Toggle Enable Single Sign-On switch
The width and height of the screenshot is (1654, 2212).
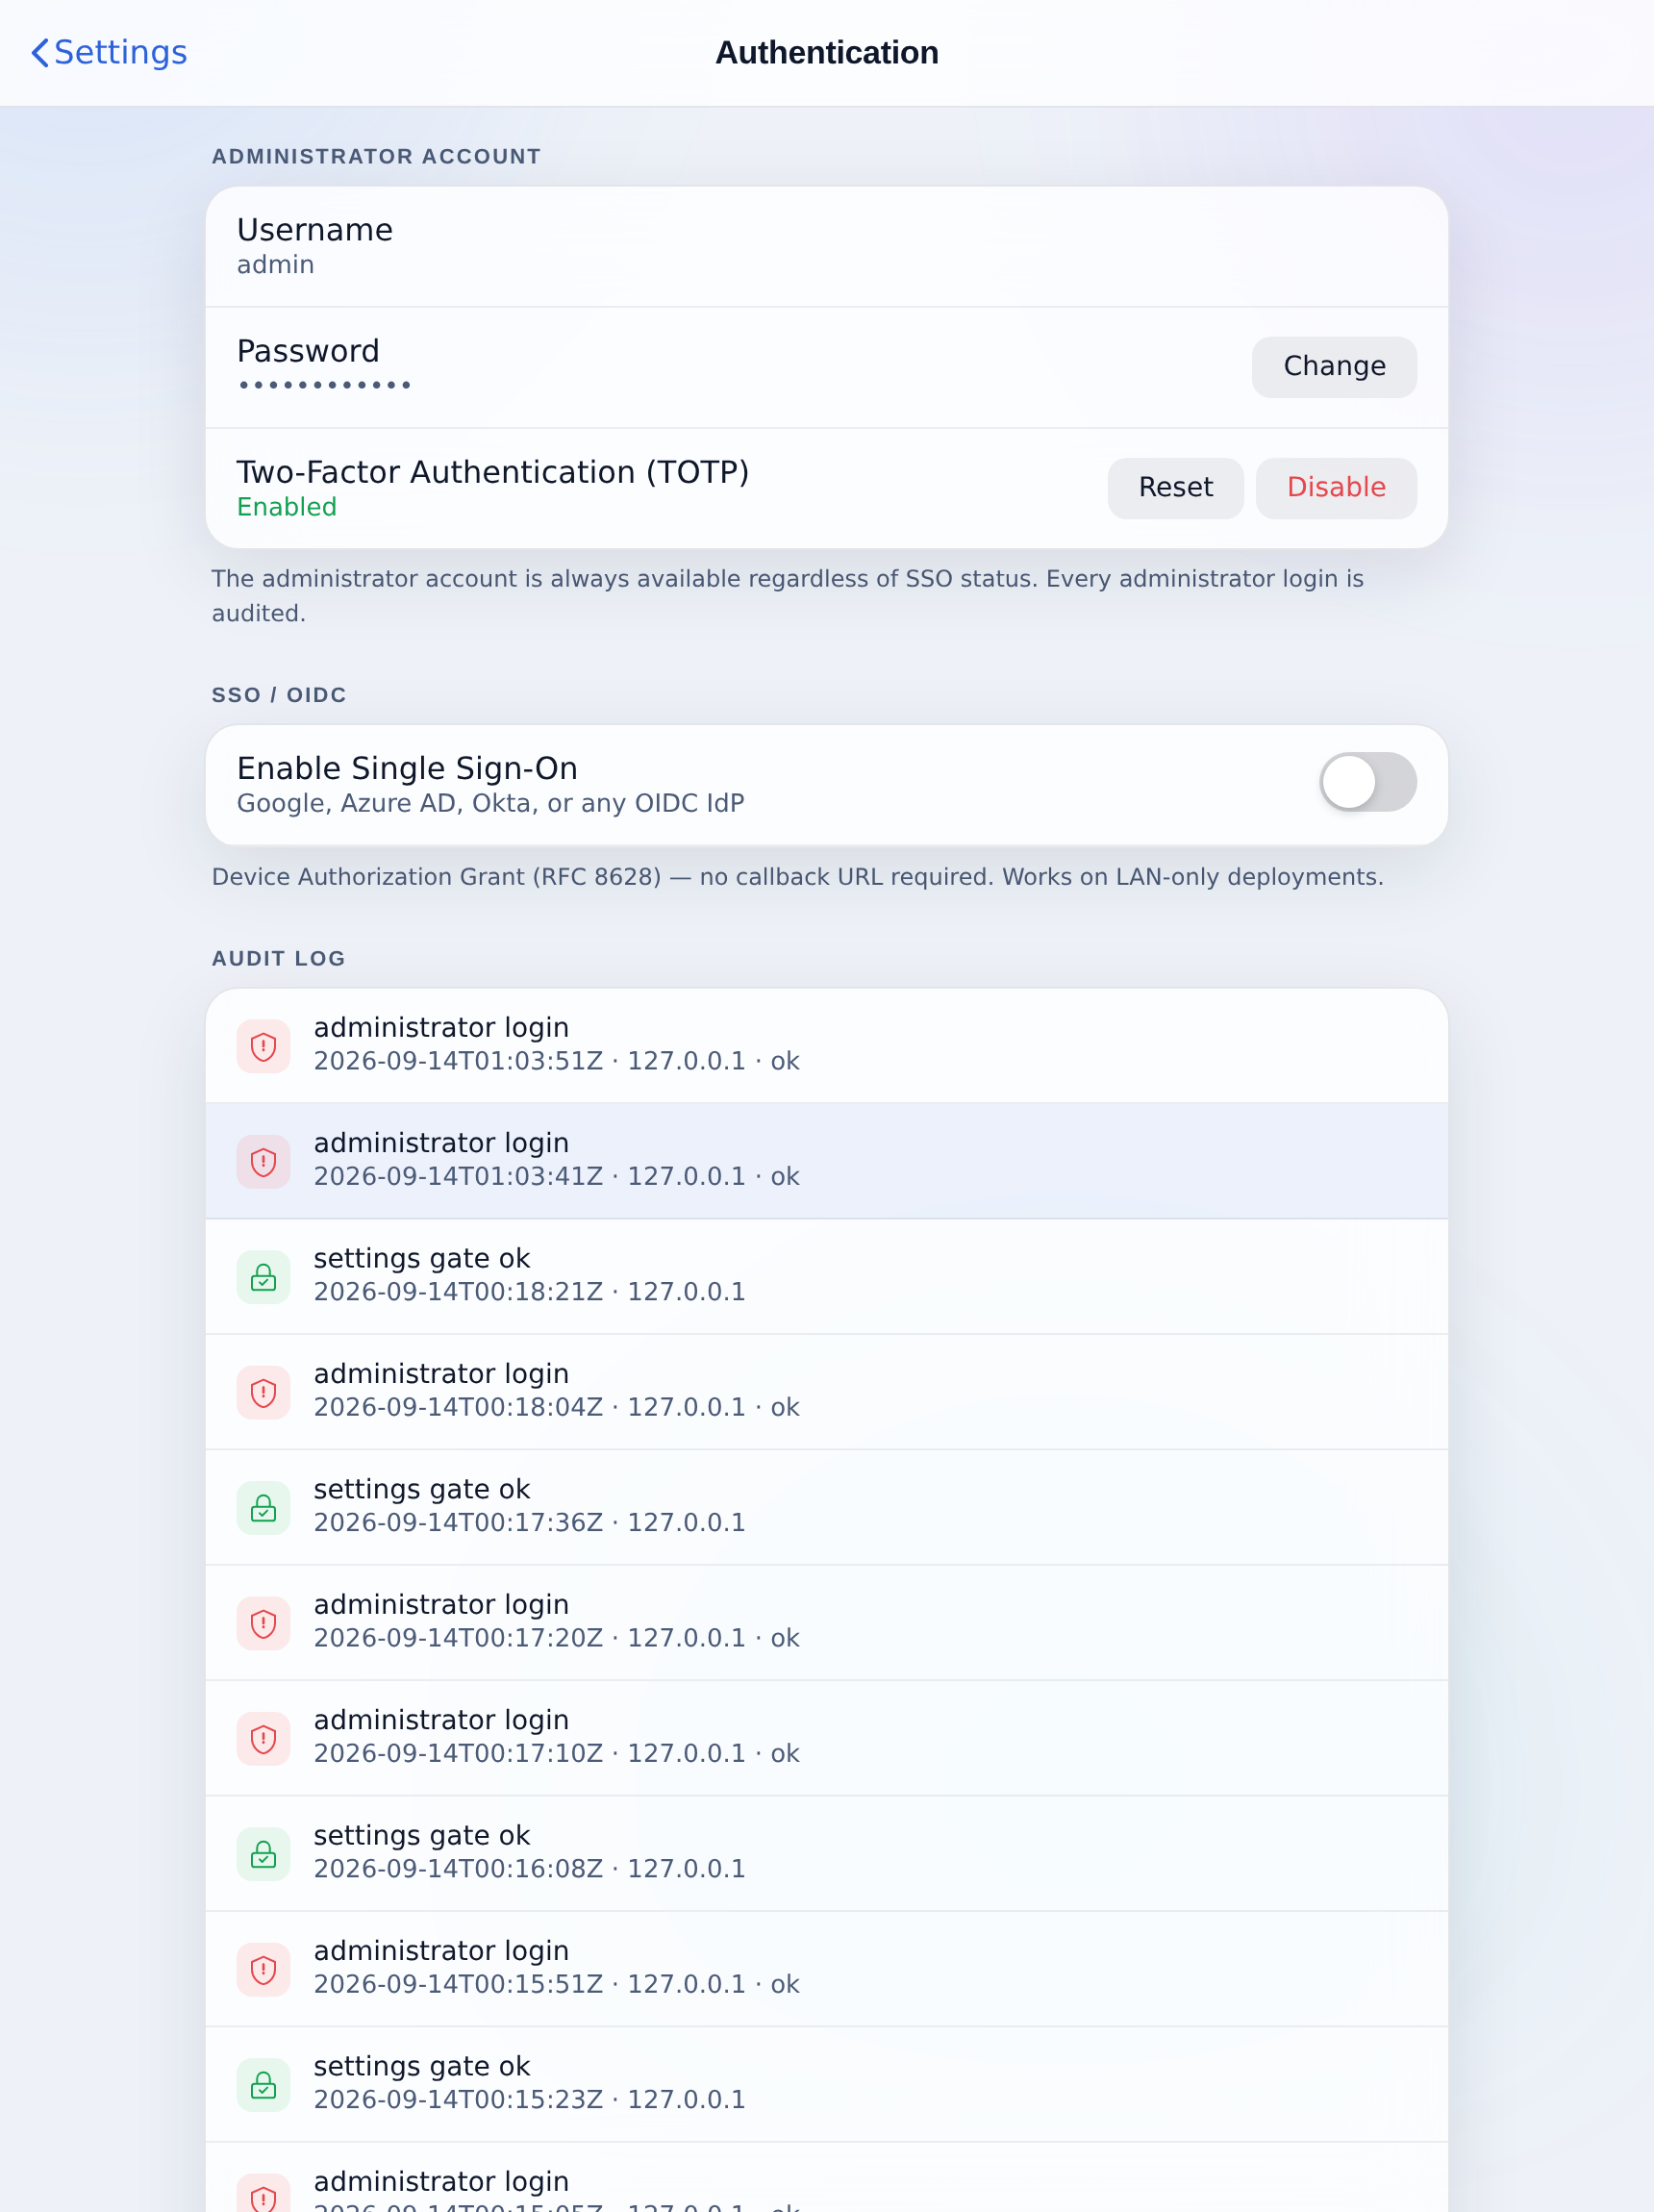(1367, 782)
